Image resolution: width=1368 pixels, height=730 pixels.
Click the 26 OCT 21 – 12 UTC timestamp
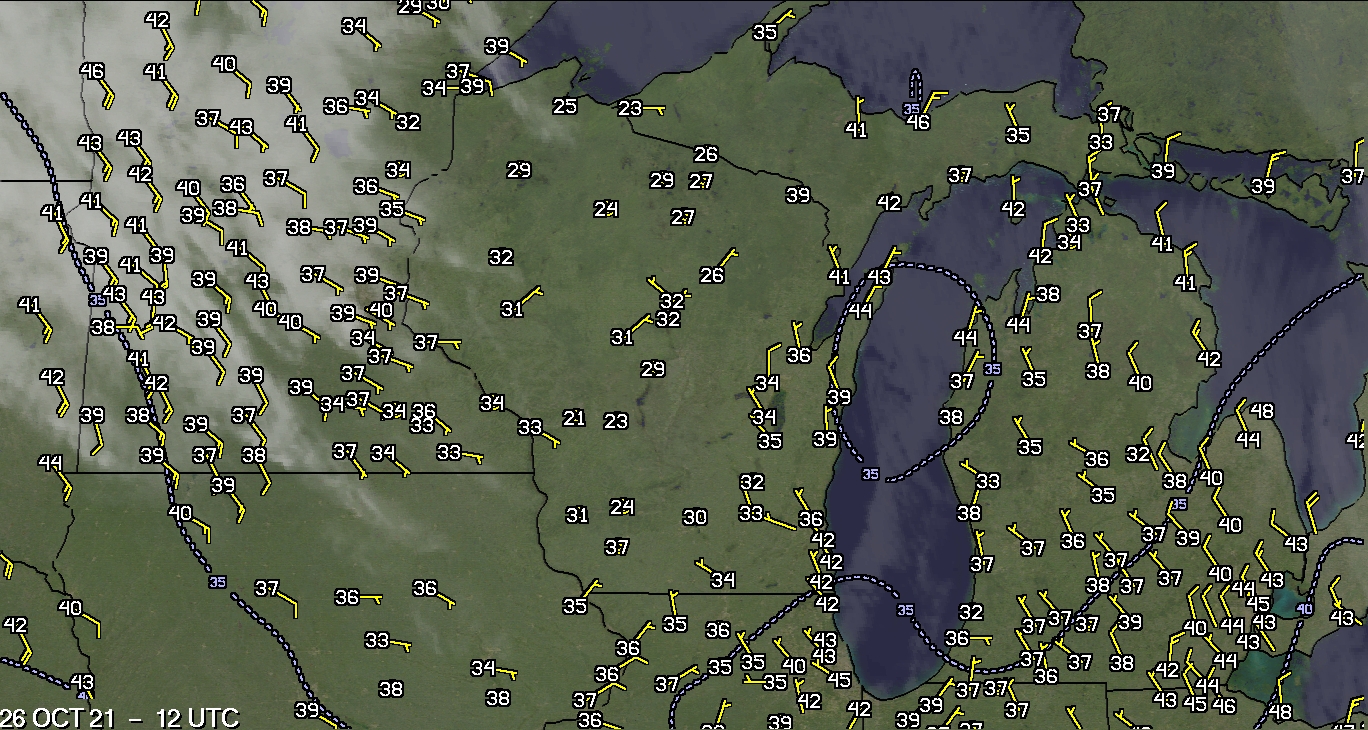[120, 717]
